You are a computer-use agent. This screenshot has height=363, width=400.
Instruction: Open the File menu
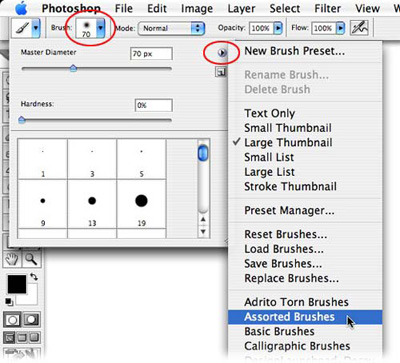tap(124, 8)
